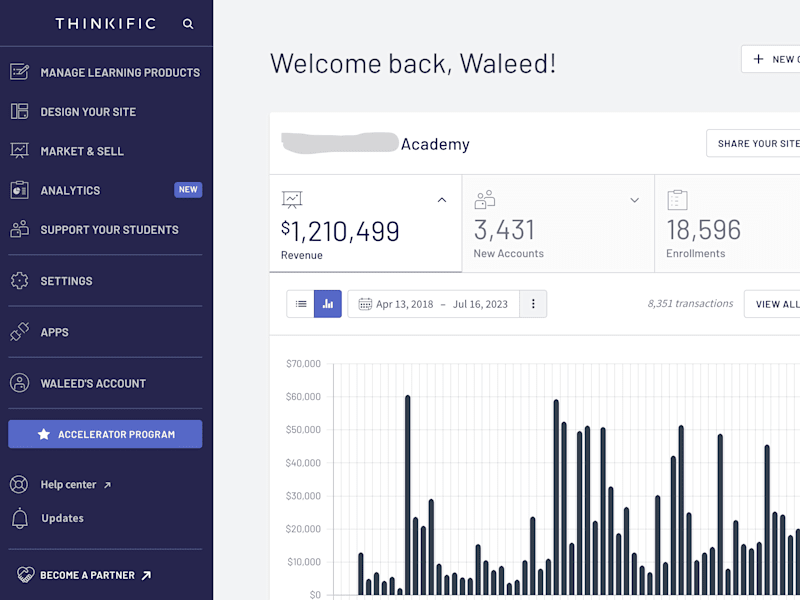Click the Manage Learning Products icon
Image resolution: width=800 pixels, height=600 pixels.
pos(19,72)
